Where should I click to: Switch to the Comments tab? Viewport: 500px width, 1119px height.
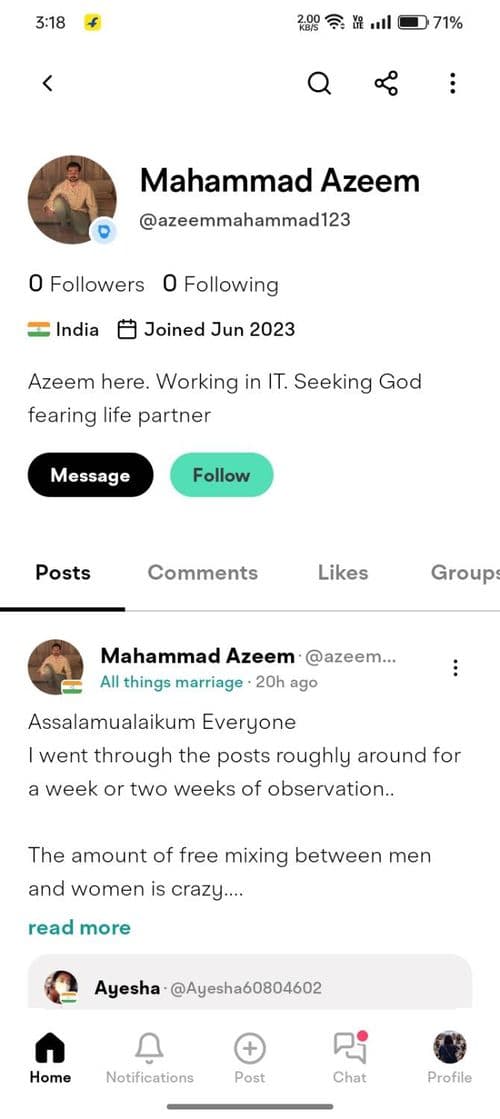[203, 572]
